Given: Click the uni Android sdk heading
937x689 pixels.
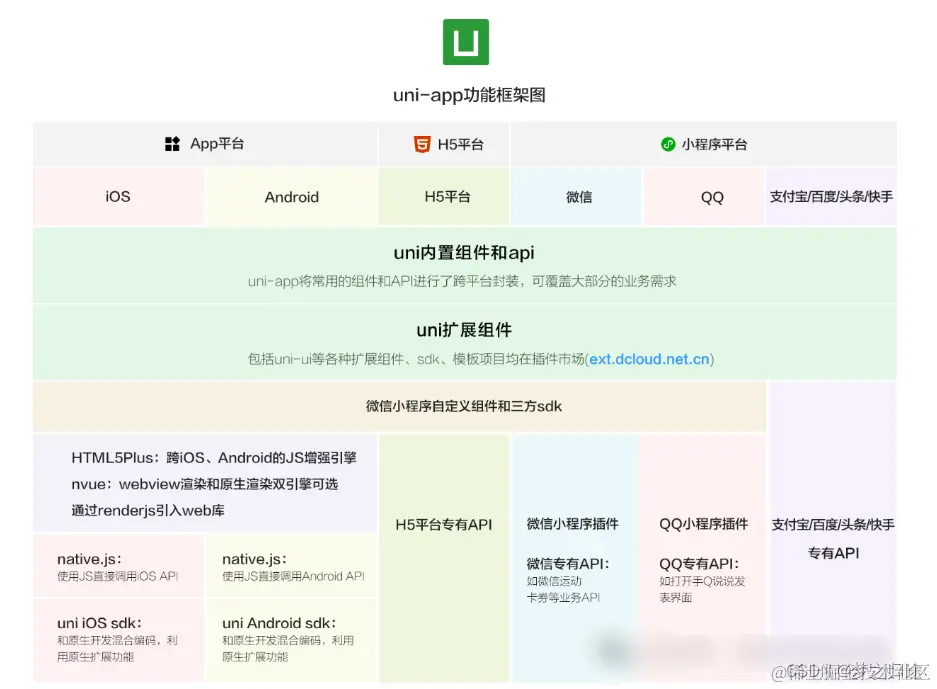Looking at the screenshot, I should point(278,623).
